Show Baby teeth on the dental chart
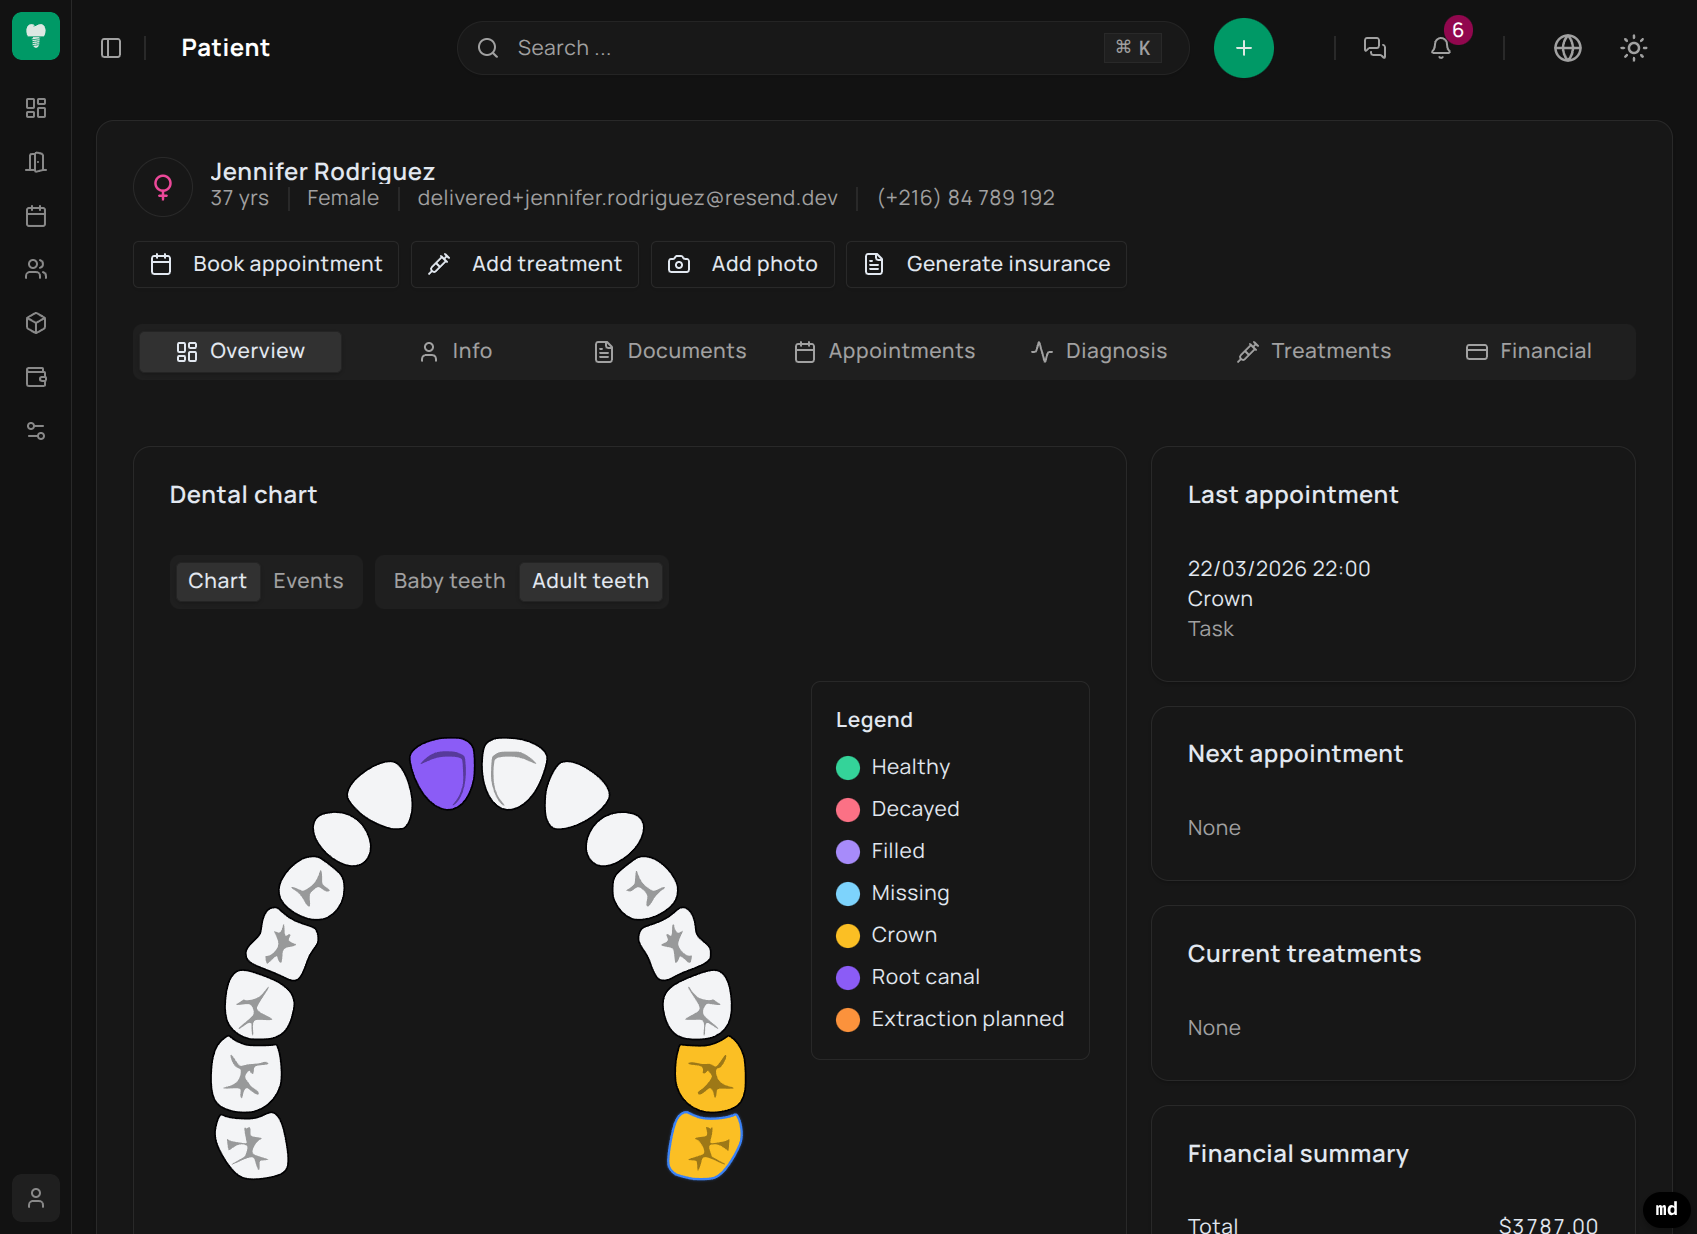Viewport: 1697px width, 1234px height. coord(447,581)
